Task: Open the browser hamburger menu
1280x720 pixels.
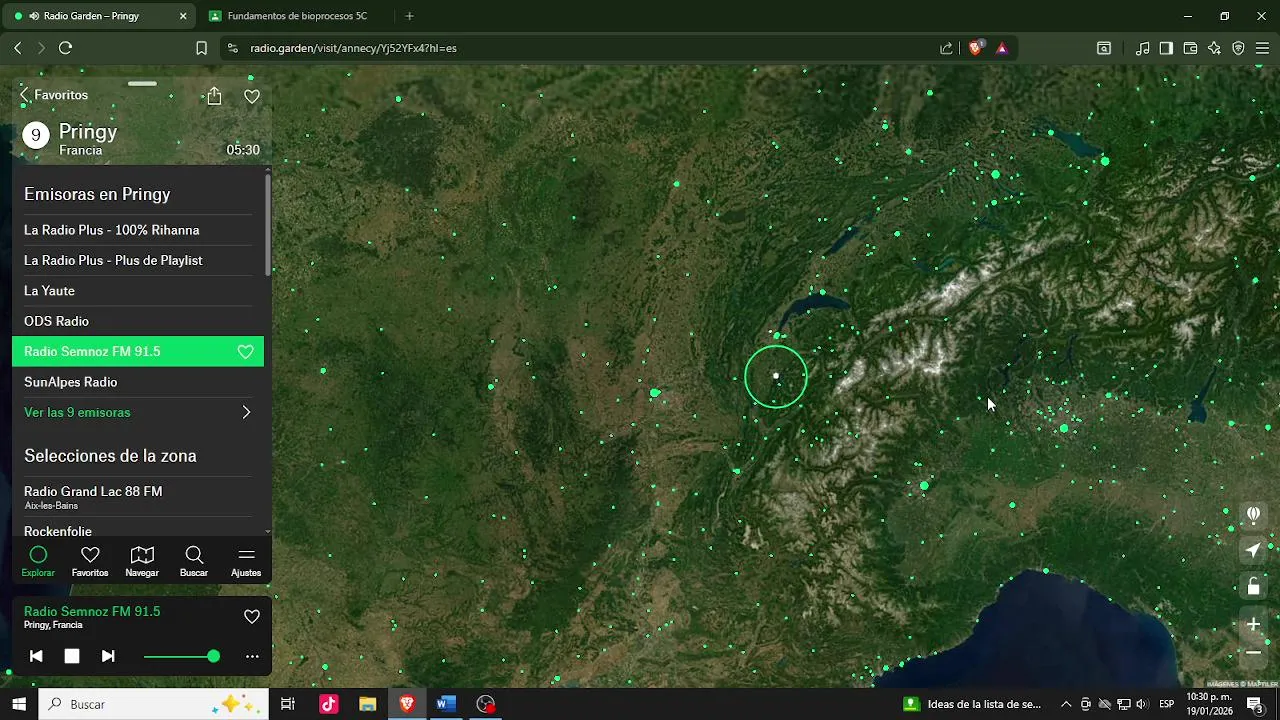Action: point(1262,48)
